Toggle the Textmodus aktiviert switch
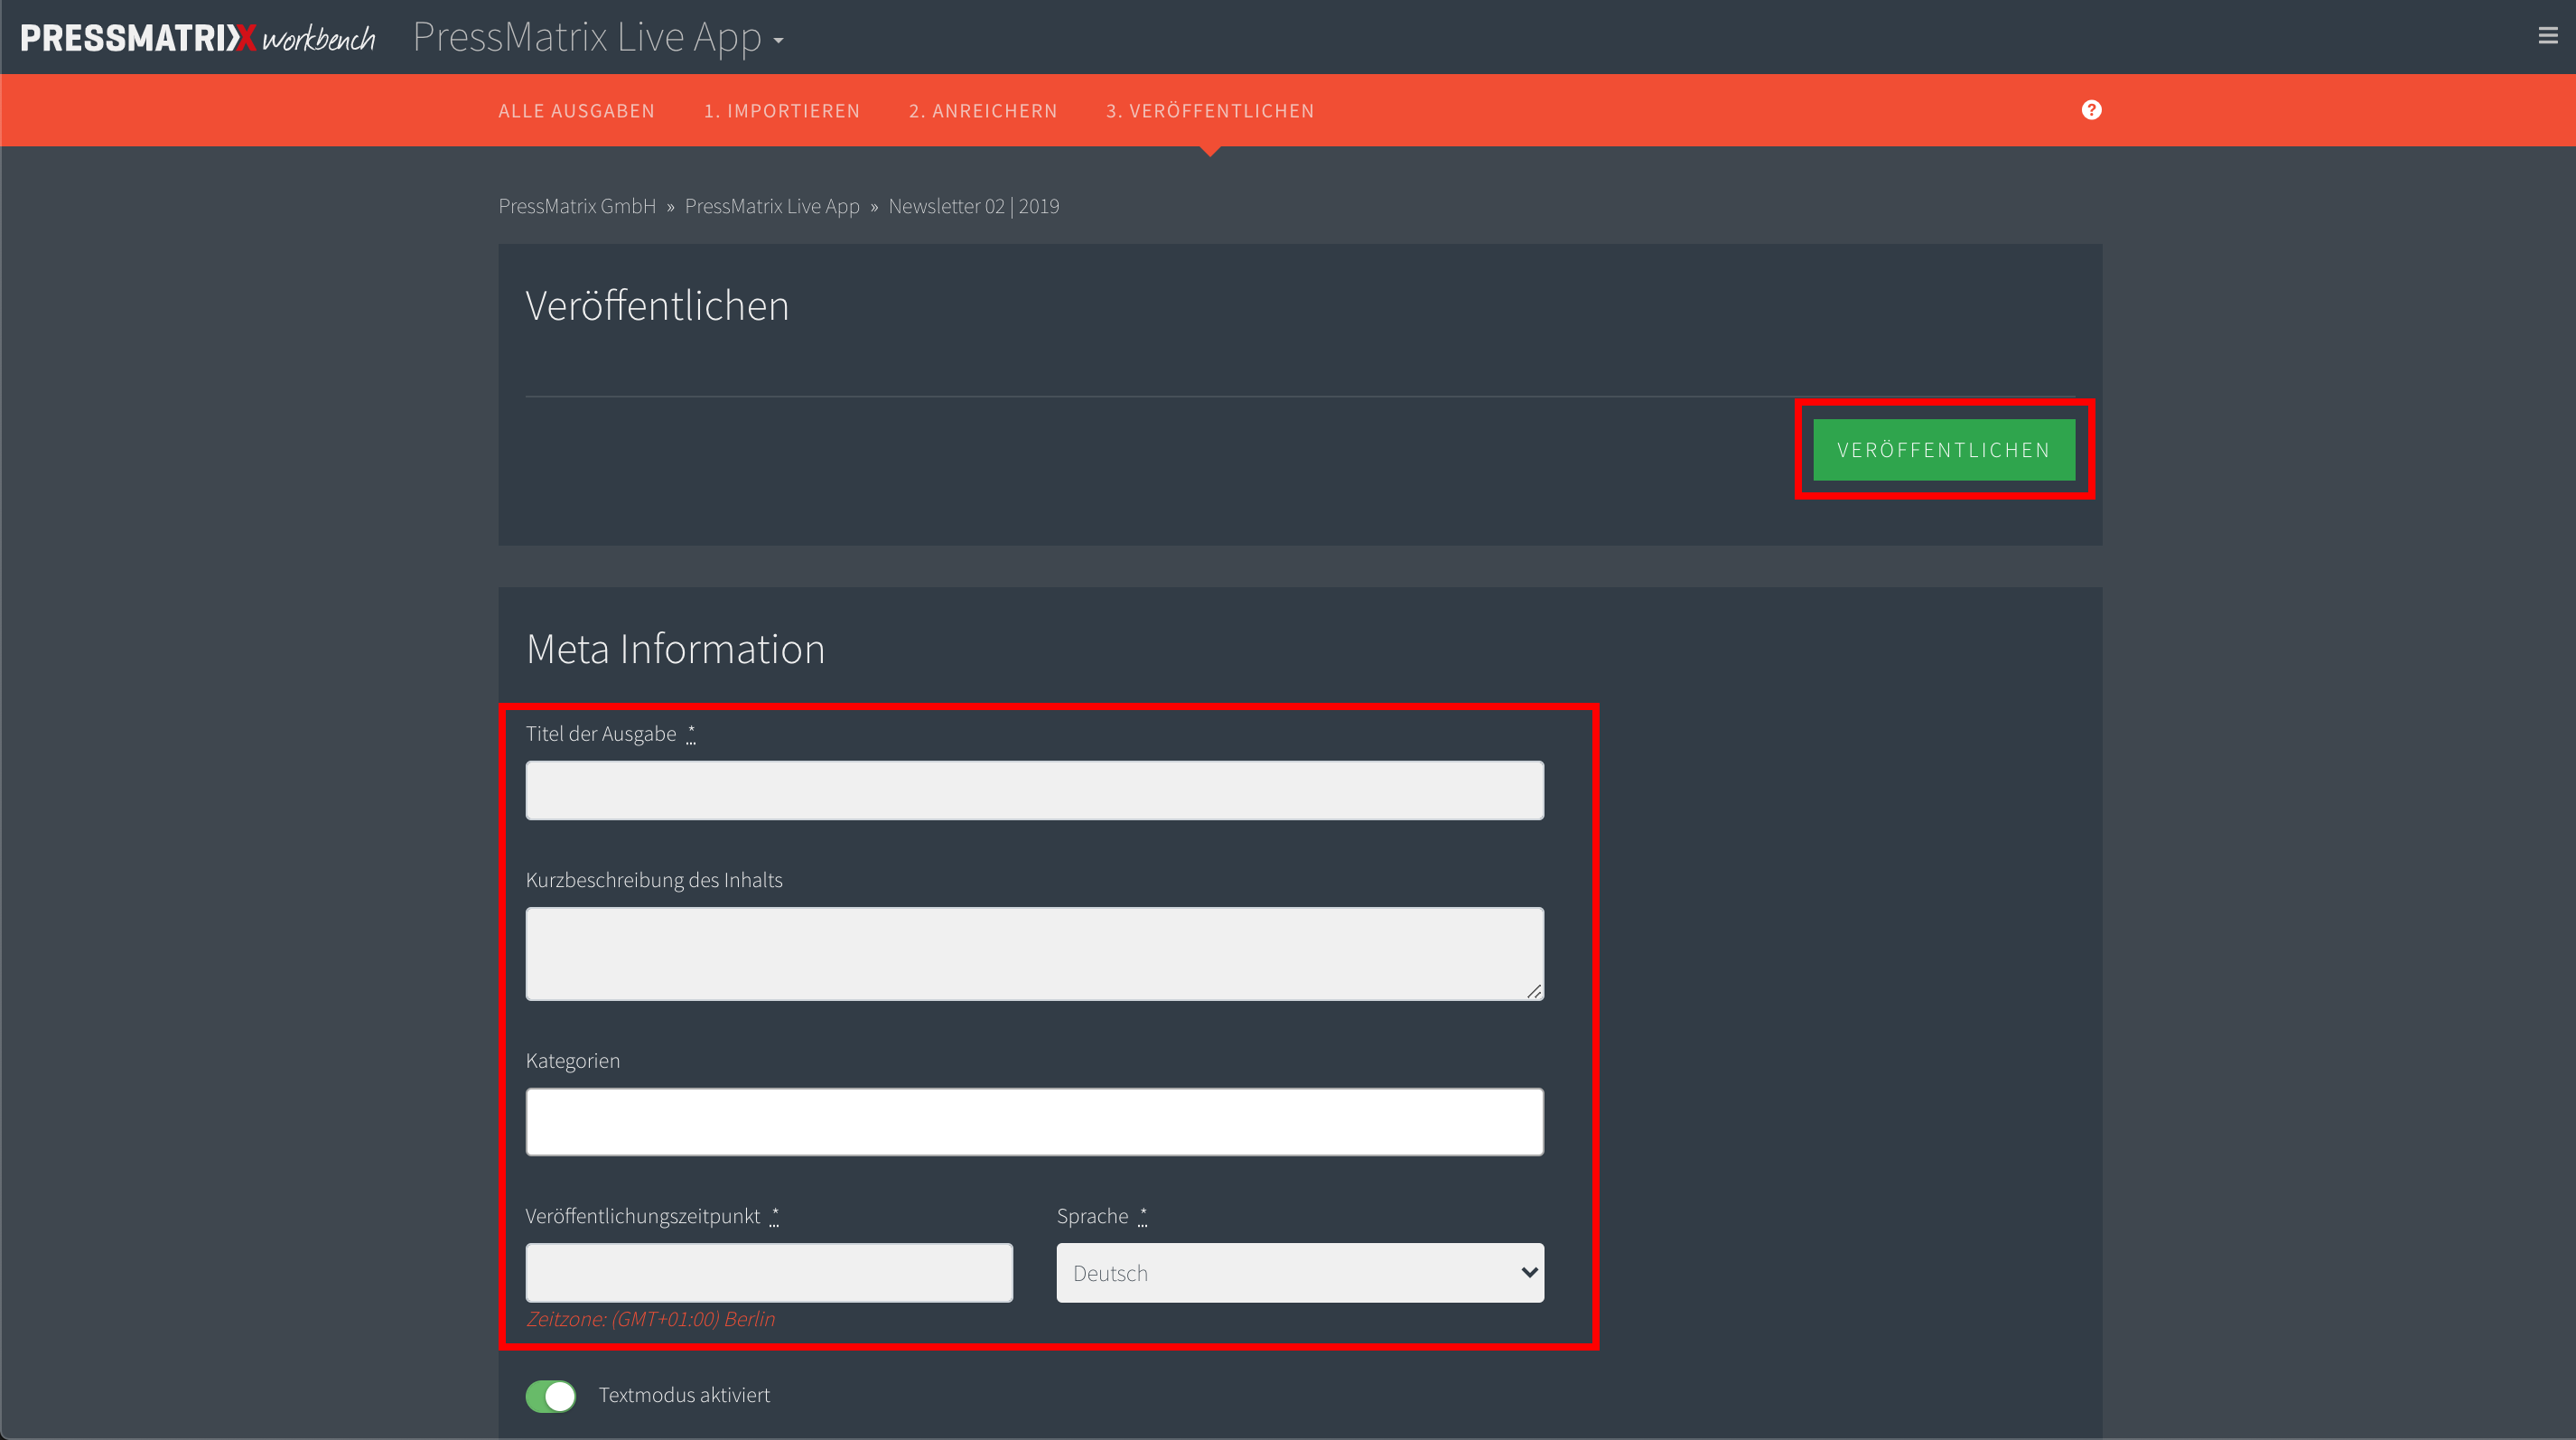The height and width of the screenshot is (1440, 2576). tap(551, 1396)
